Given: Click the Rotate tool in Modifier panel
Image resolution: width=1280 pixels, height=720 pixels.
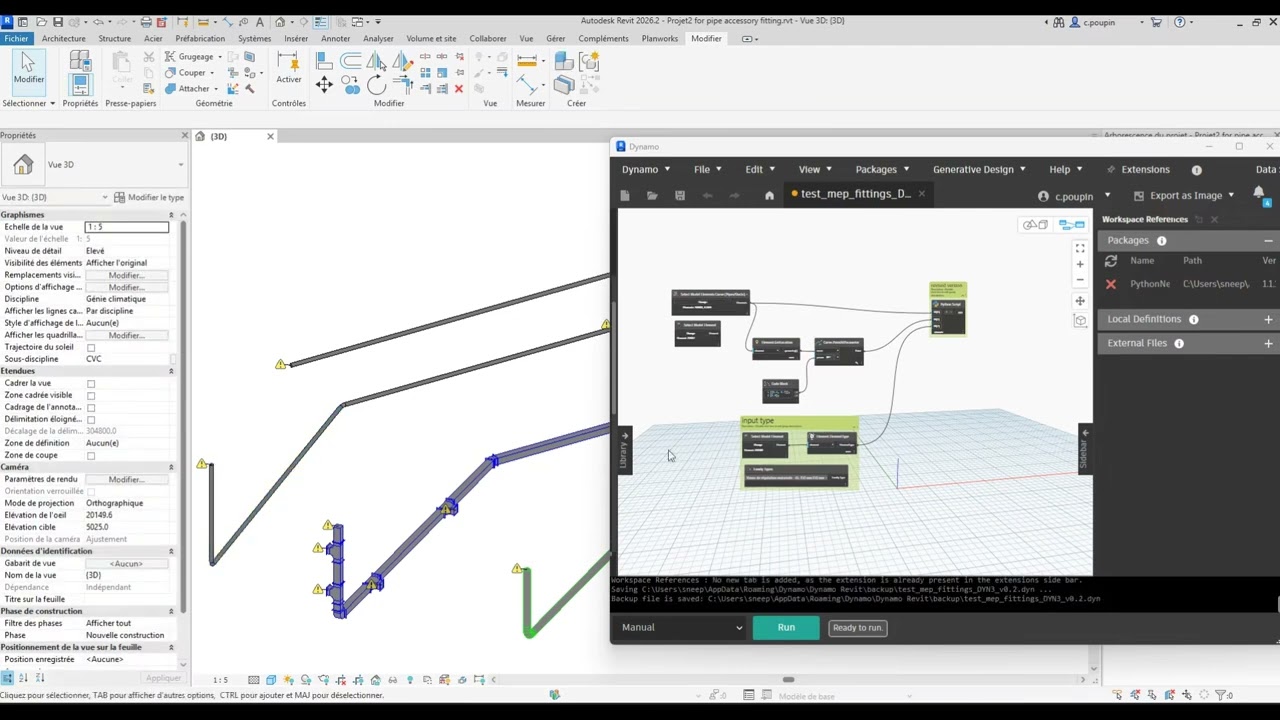Looking at the screenshot, I should coord(376,86).
